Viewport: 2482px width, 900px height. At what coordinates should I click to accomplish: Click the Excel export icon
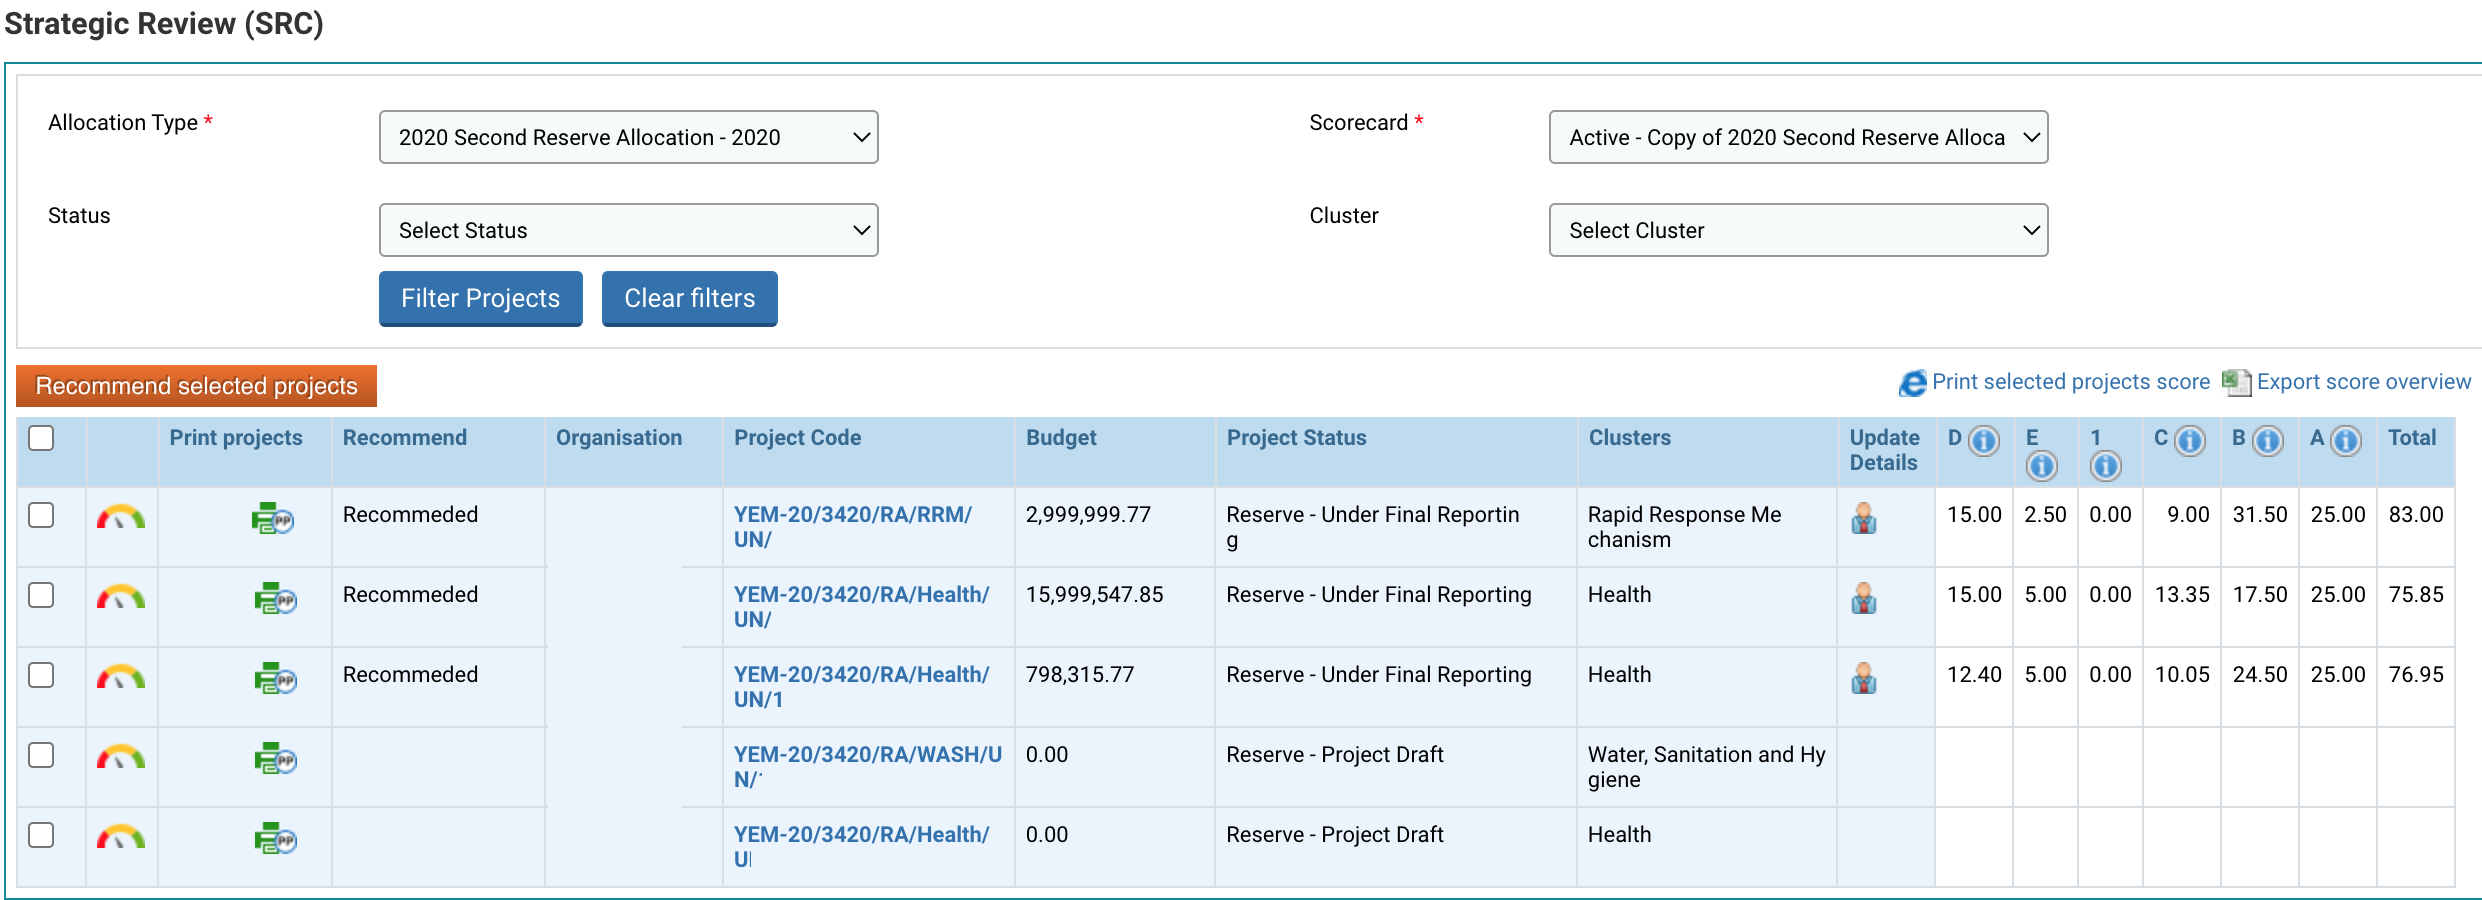click(x=2237, y=382)
